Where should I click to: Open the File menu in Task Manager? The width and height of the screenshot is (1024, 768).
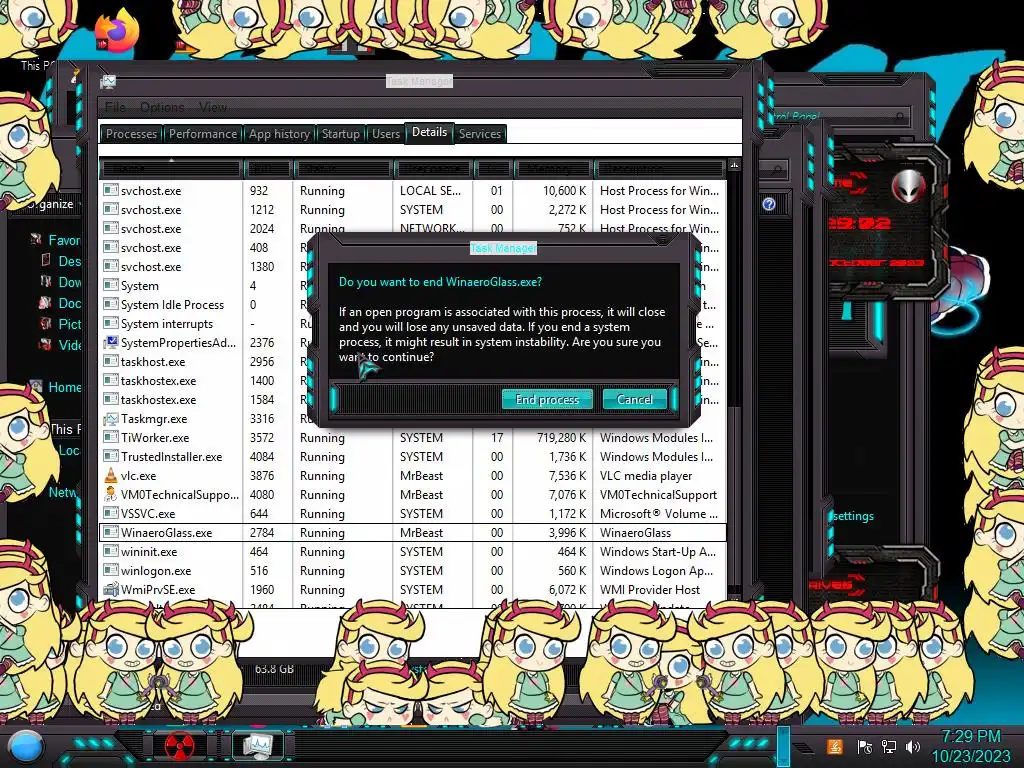(x=115, y=107)
